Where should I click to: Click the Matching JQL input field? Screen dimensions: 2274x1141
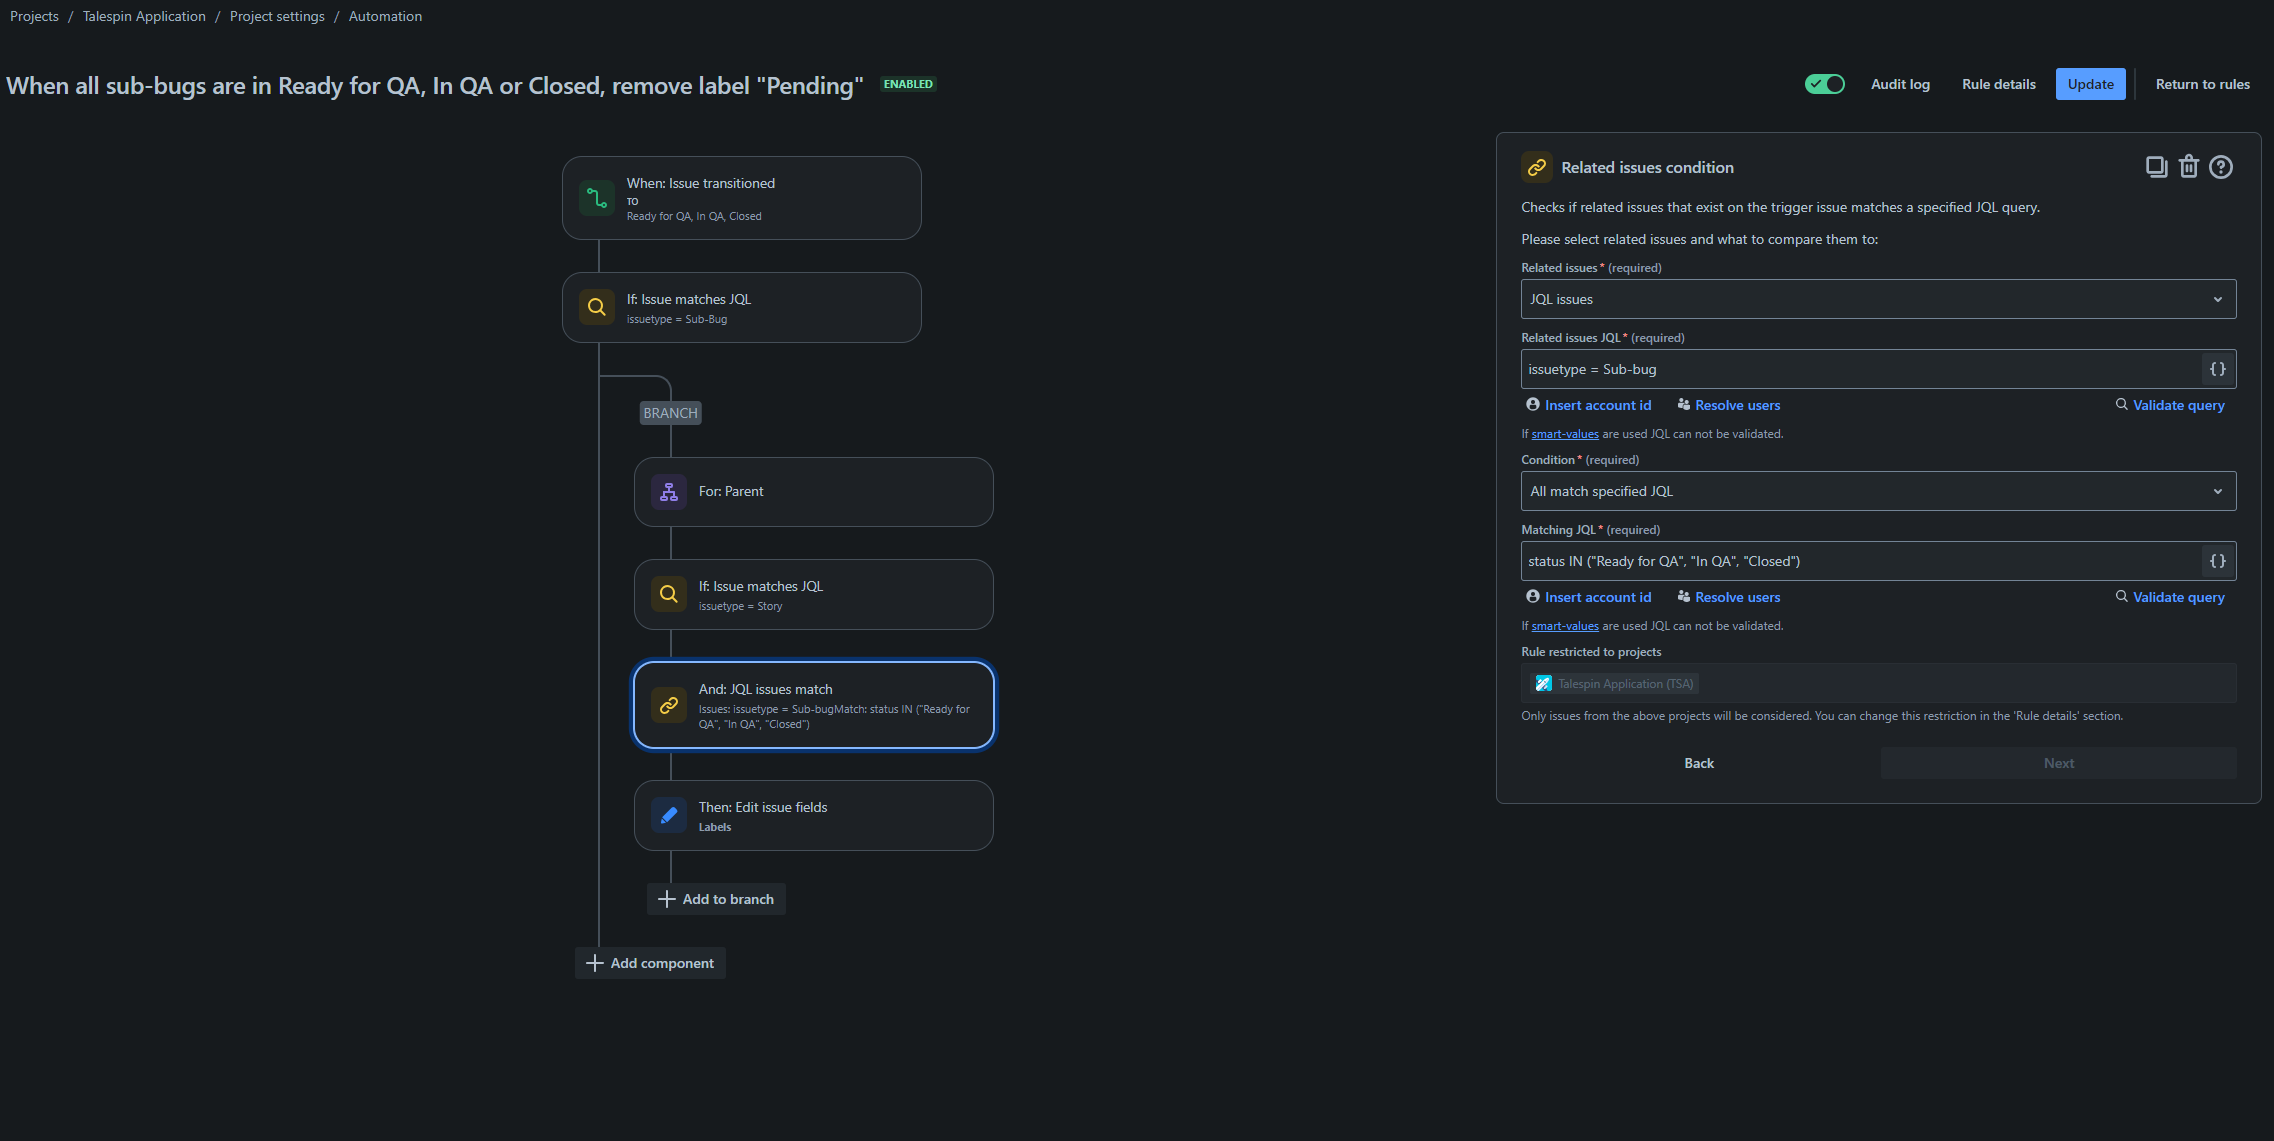tap(1860, 561)
